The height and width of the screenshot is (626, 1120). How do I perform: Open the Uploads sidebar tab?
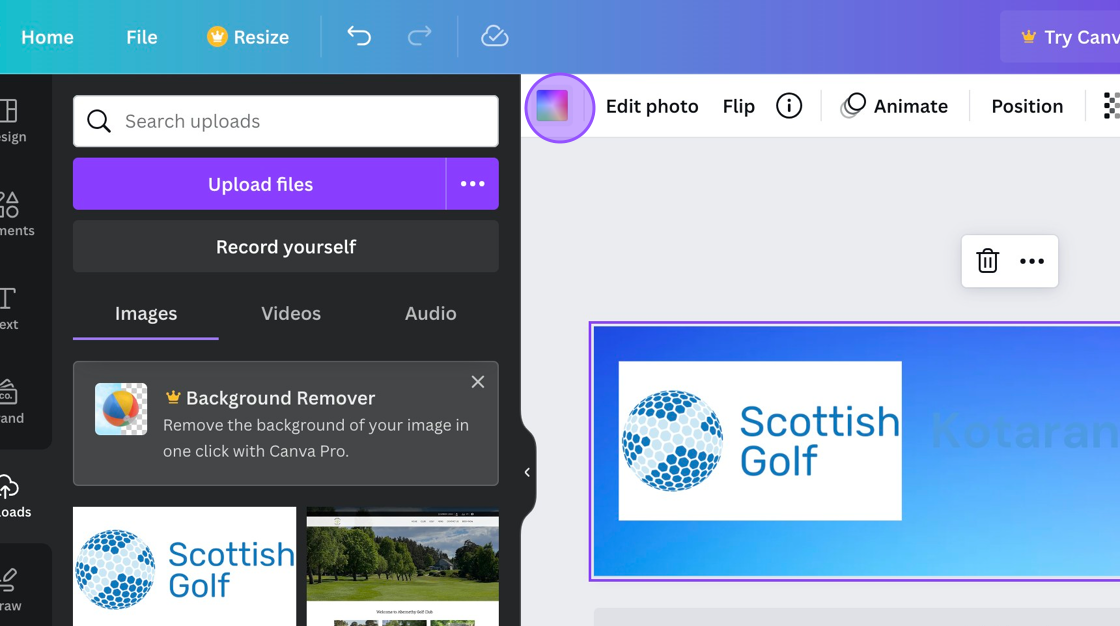(14, 495)
